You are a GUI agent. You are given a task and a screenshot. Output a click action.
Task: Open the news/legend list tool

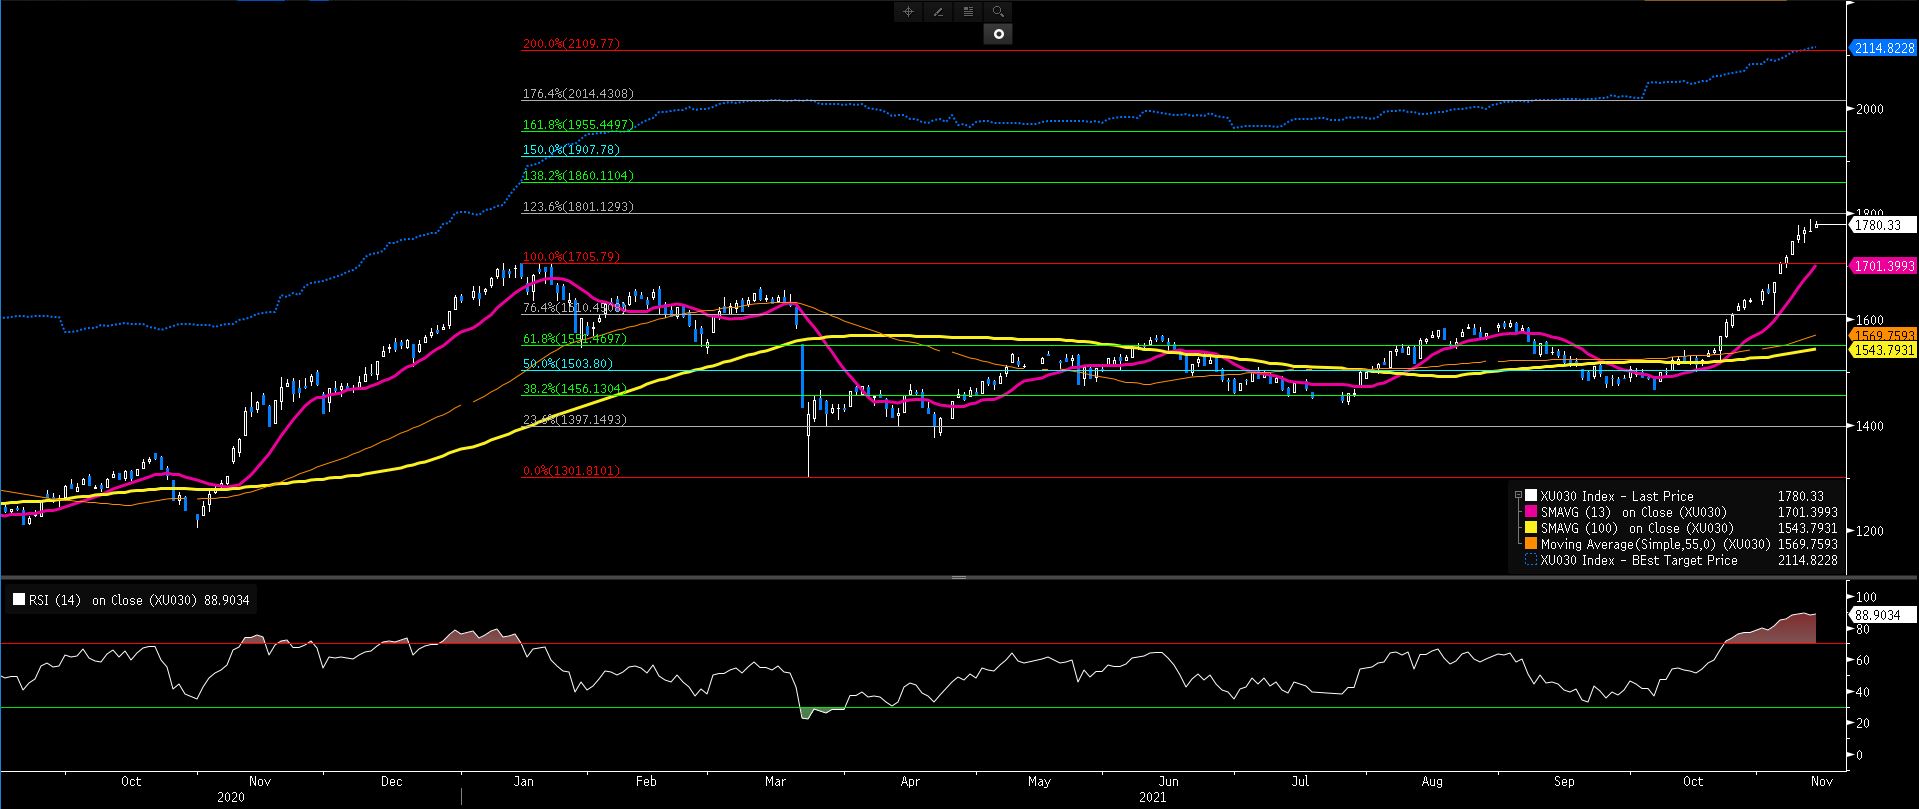pos(968,12)
